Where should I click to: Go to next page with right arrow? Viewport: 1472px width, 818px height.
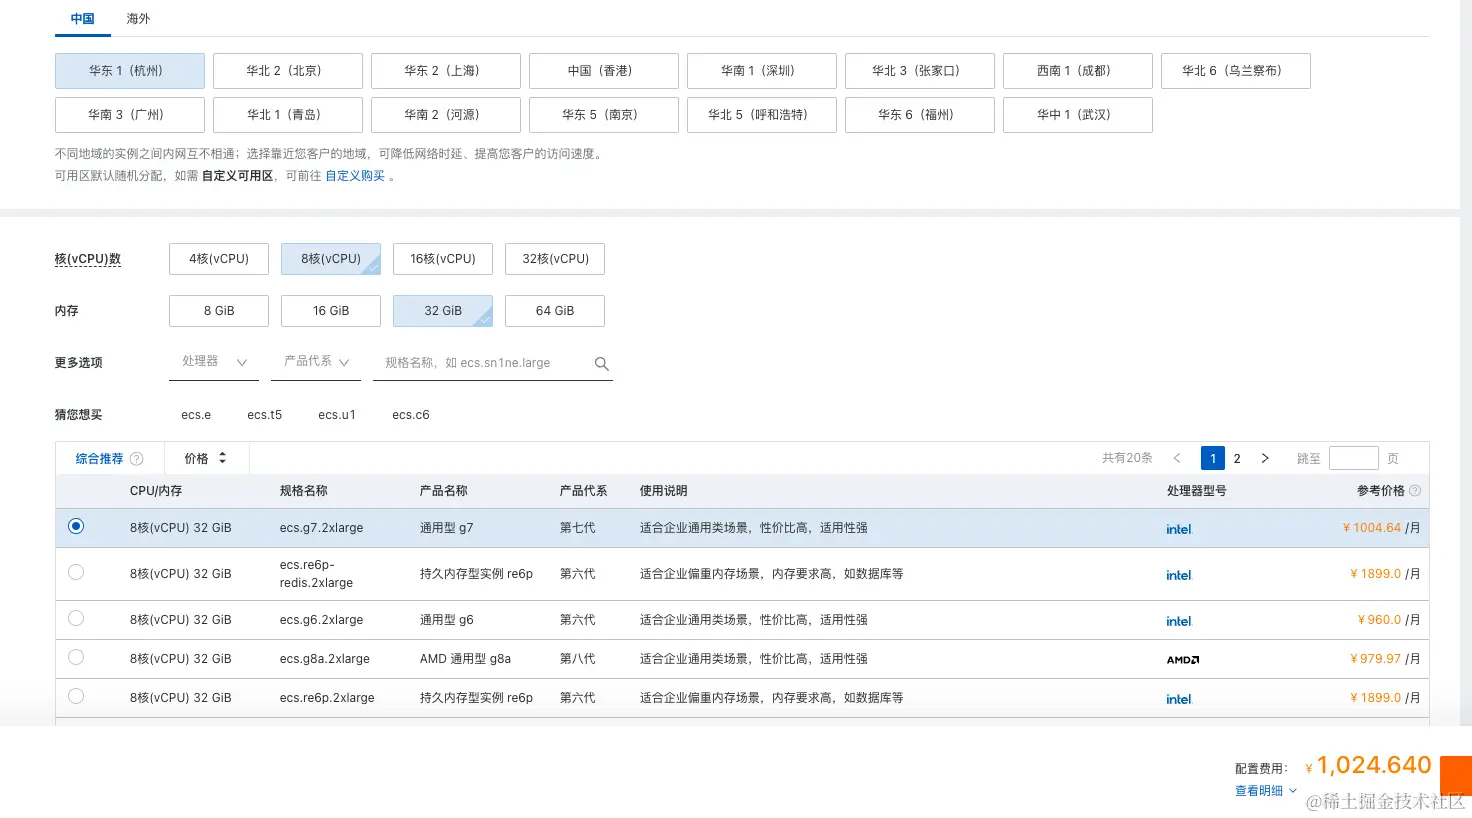click(x=1265, y=458)
